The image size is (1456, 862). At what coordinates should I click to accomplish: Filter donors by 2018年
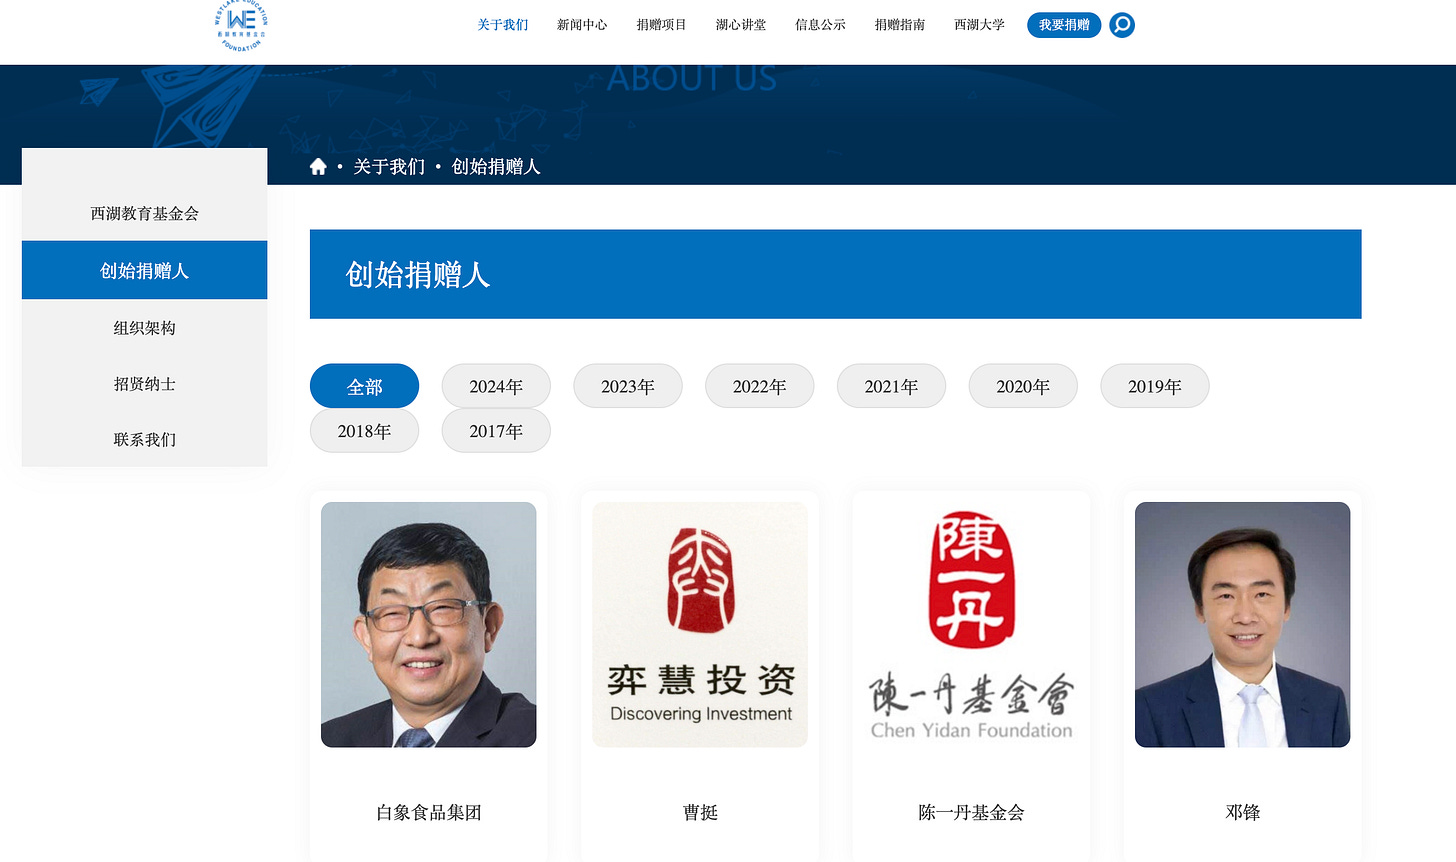coord(364,431)
